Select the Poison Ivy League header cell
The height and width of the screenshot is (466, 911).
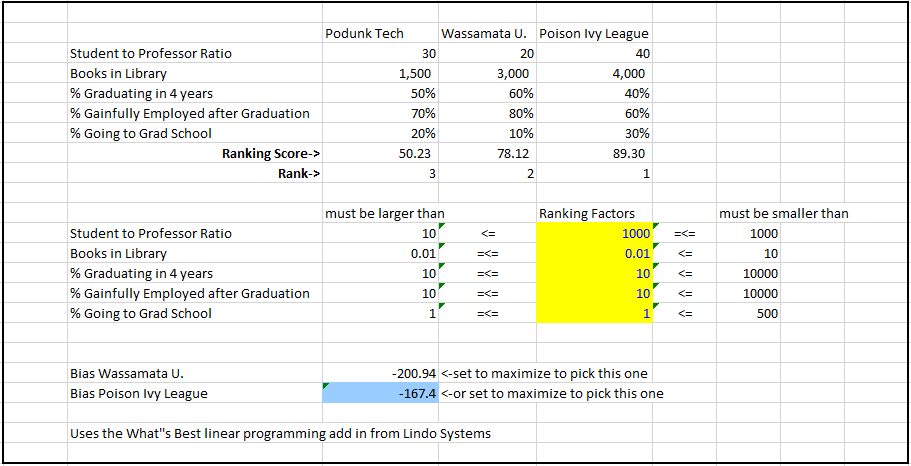click(594, 34)
